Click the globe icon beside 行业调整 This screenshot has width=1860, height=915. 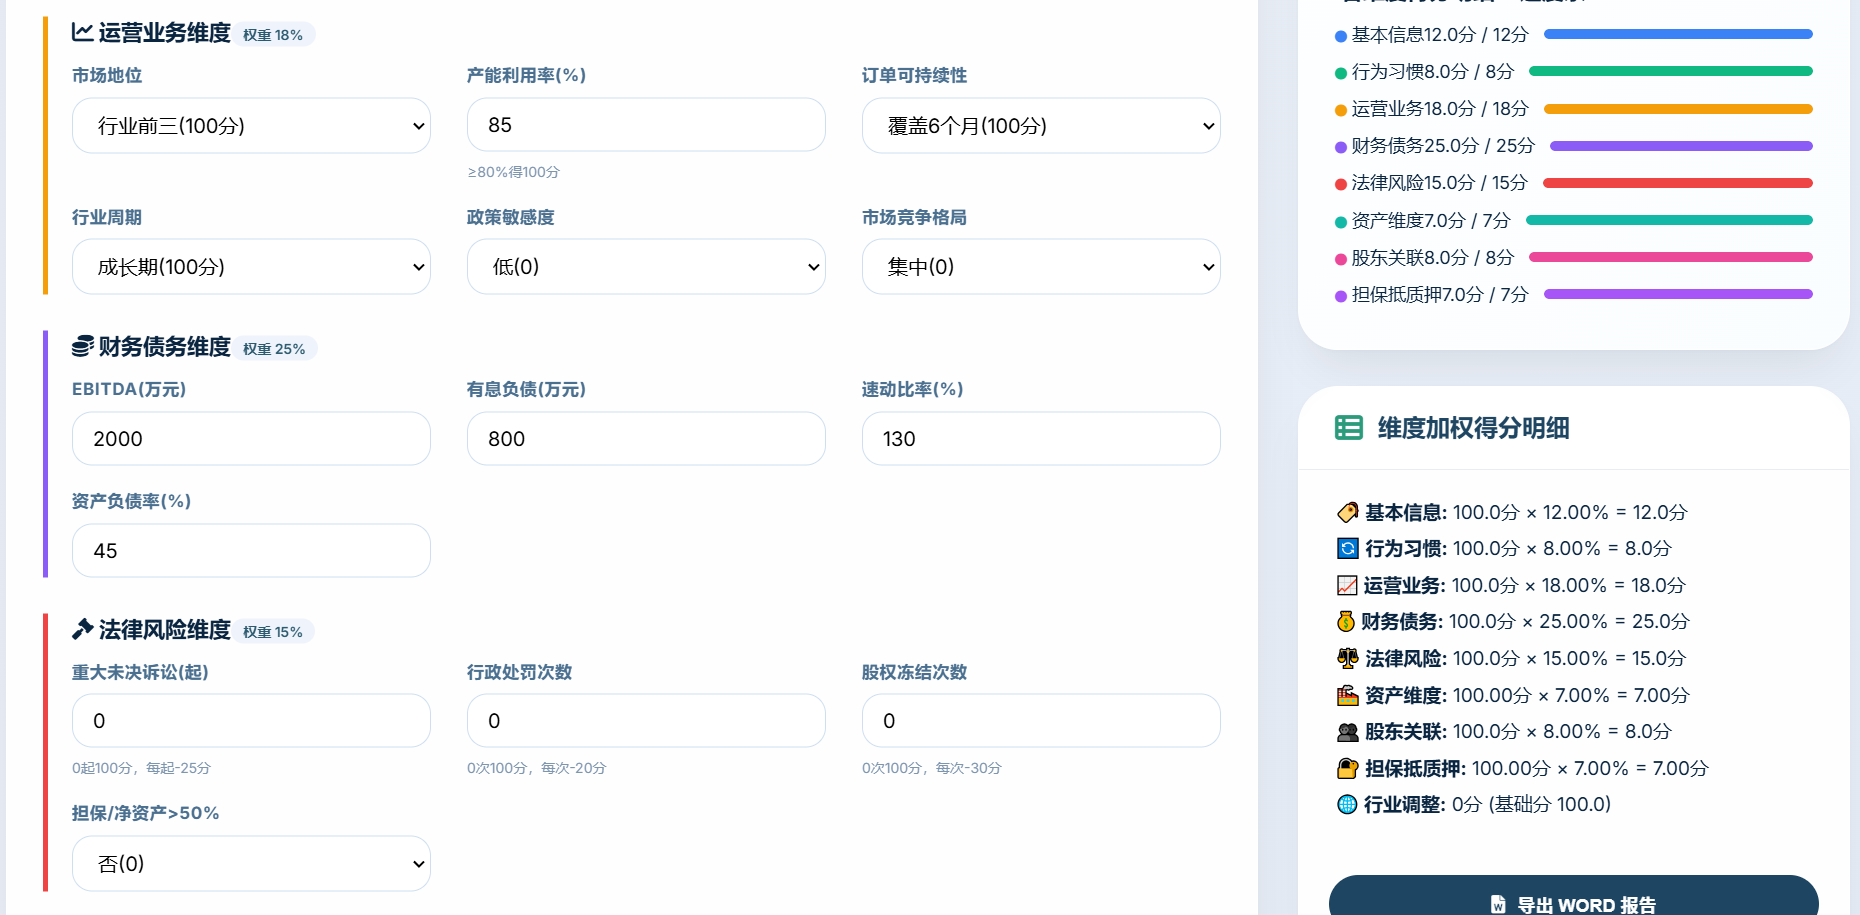pos(1347,804)
